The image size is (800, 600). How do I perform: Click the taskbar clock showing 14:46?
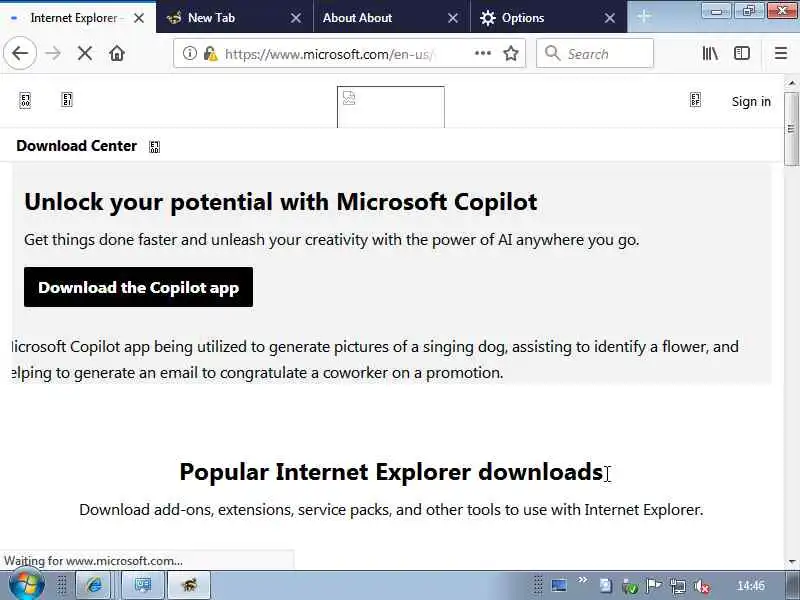[x=751, y=585]
